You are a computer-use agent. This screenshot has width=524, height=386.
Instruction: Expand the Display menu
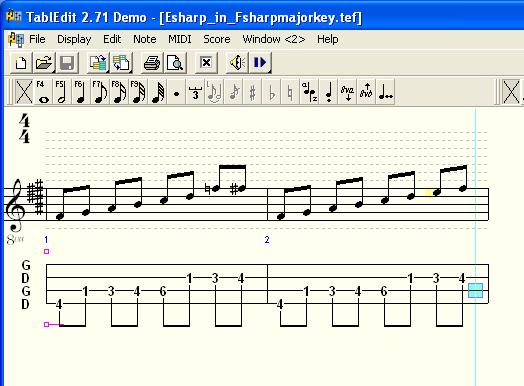[x=74, y=39]
